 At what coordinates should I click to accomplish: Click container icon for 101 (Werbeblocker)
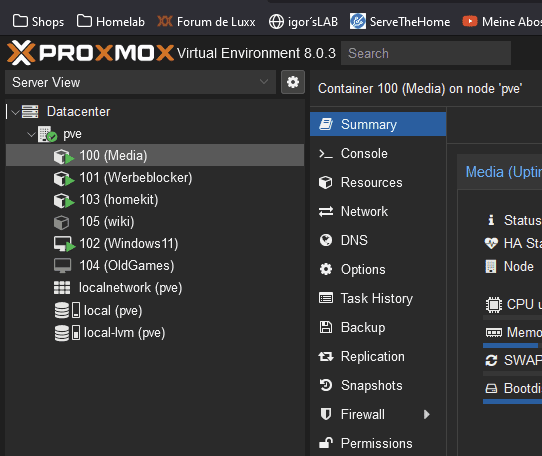pyautogui.click(x=64, y=178)
